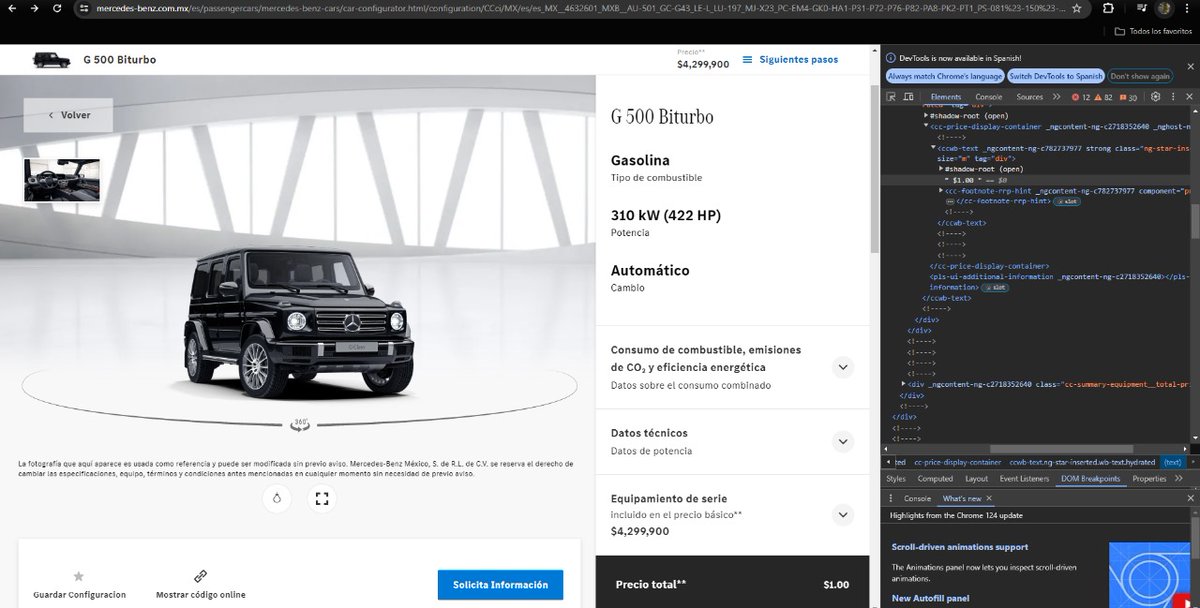Open the Chrome extensions puzzle icon
This screenshot has height=608, width=1200.
point(1106,8)
